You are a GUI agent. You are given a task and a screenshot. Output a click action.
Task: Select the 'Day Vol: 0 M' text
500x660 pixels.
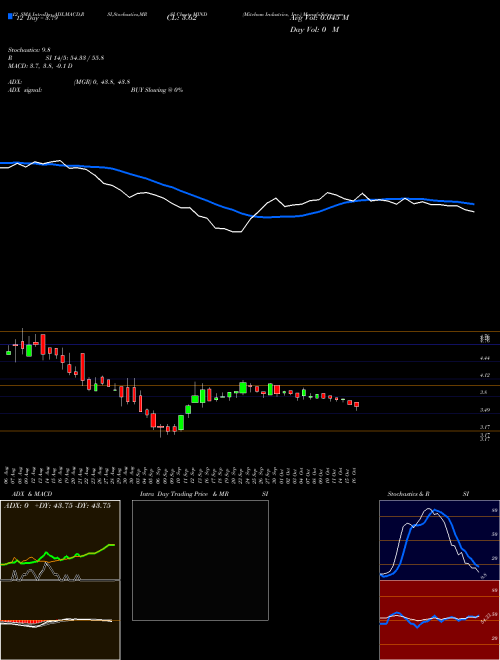coord(314,30)
